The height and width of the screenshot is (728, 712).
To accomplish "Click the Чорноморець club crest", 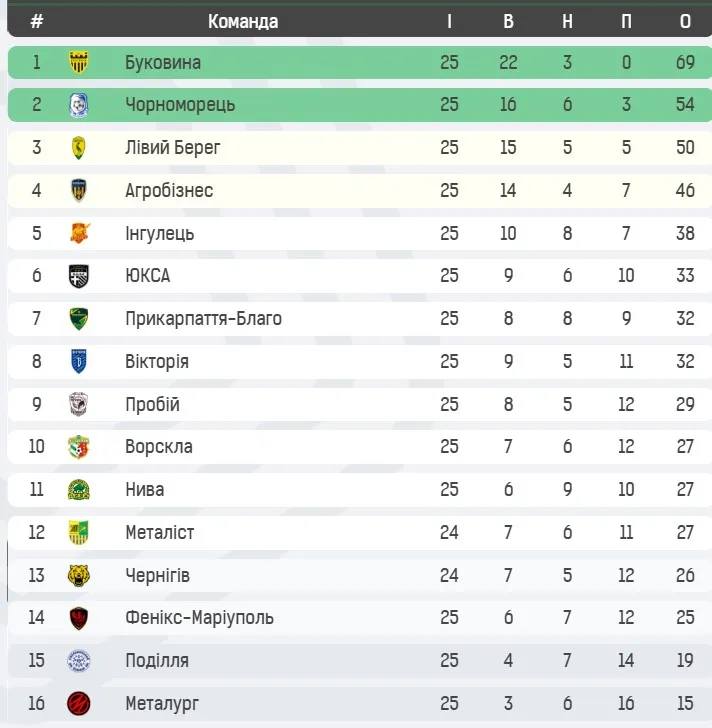I will point(78,105).
